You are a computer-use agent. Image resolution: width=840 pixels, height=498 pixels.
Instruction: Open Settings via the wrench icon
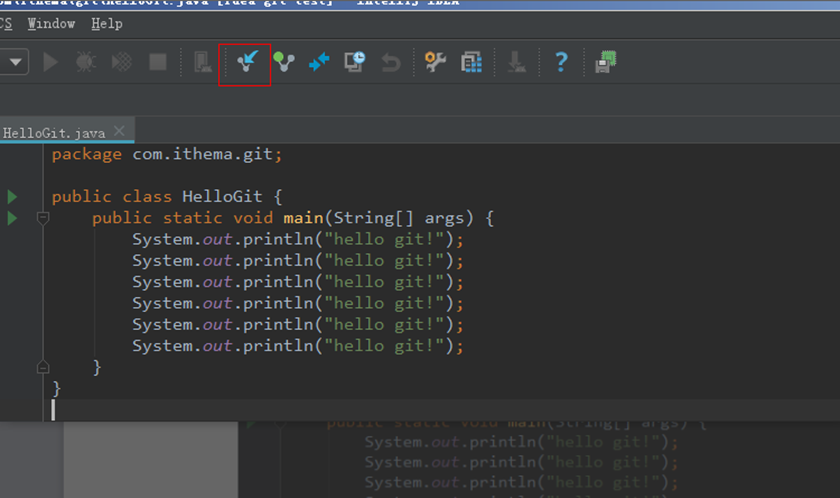[x=435, y=62]
